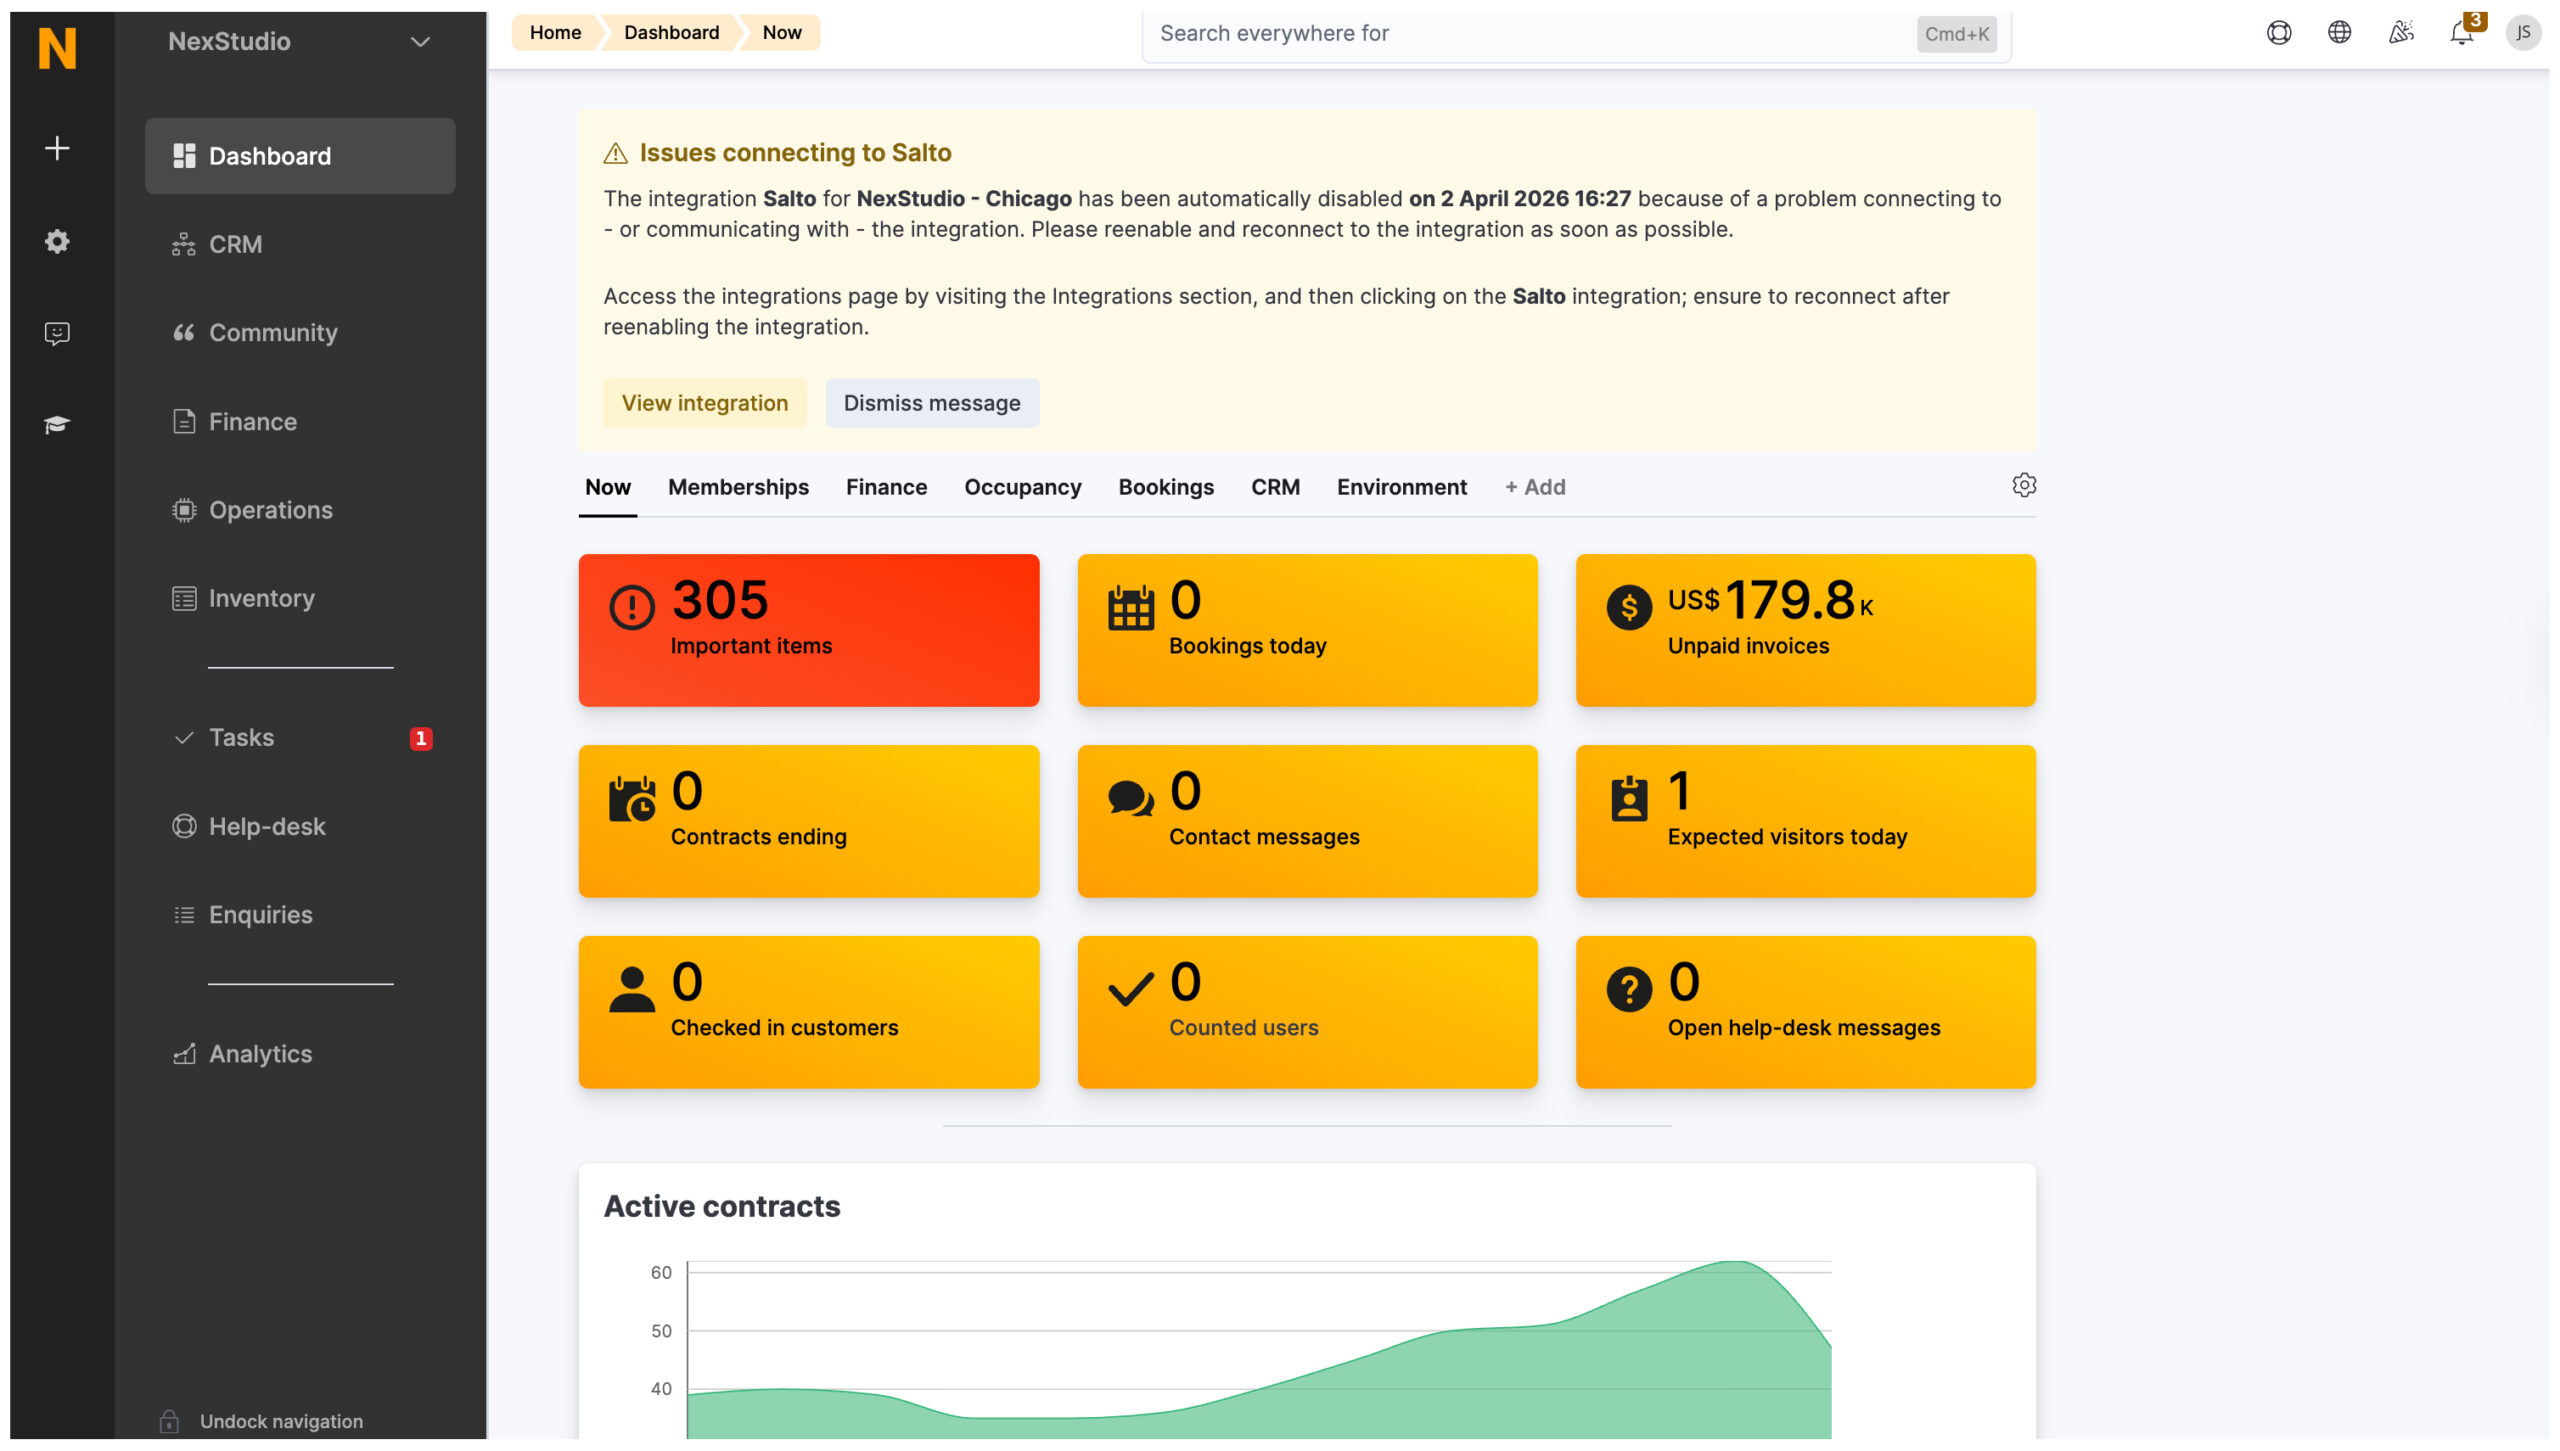Open Help-desk in the sidebar
Image resolution: width=2560 pixels, height=1451 pixels.
[300, 827]
